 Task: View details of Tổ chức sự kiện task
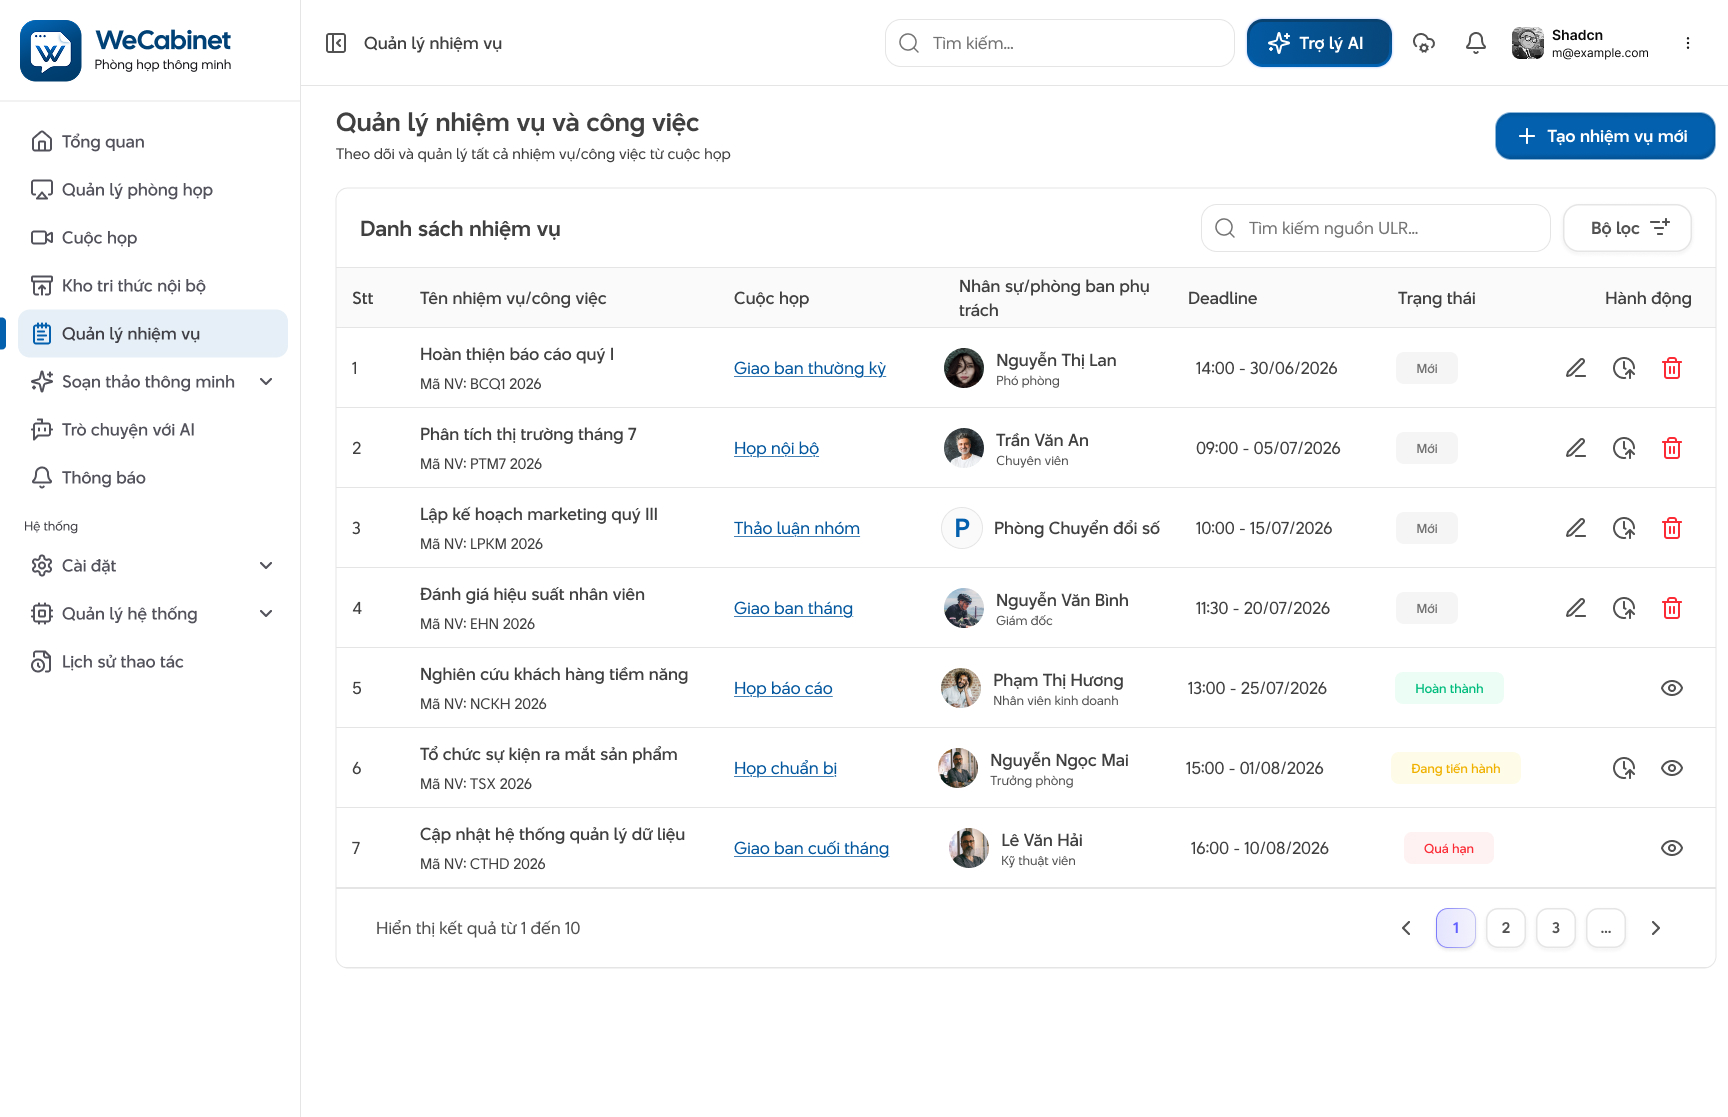pyautogui.click(x=1672, y=768)
